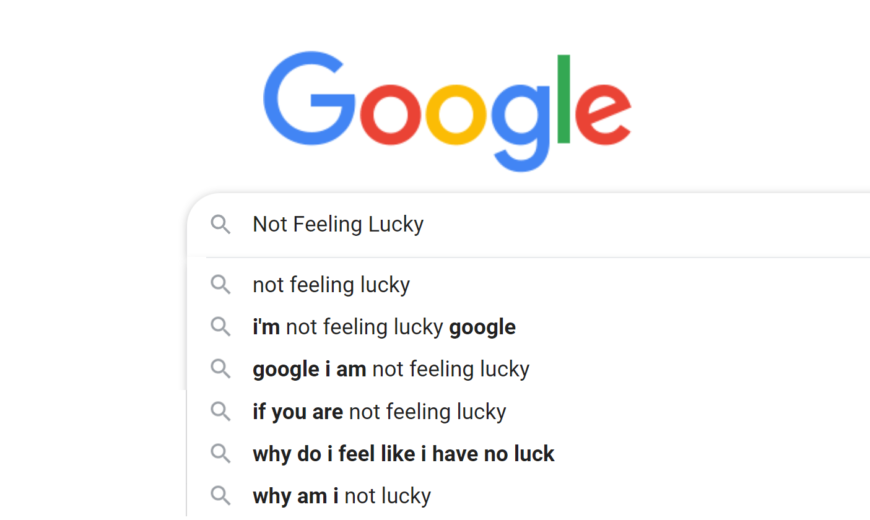The image size is (870, 520).
Task: Click search icon beside 'i'm not feeling lucky google'
Action: (x=220, y=327)
